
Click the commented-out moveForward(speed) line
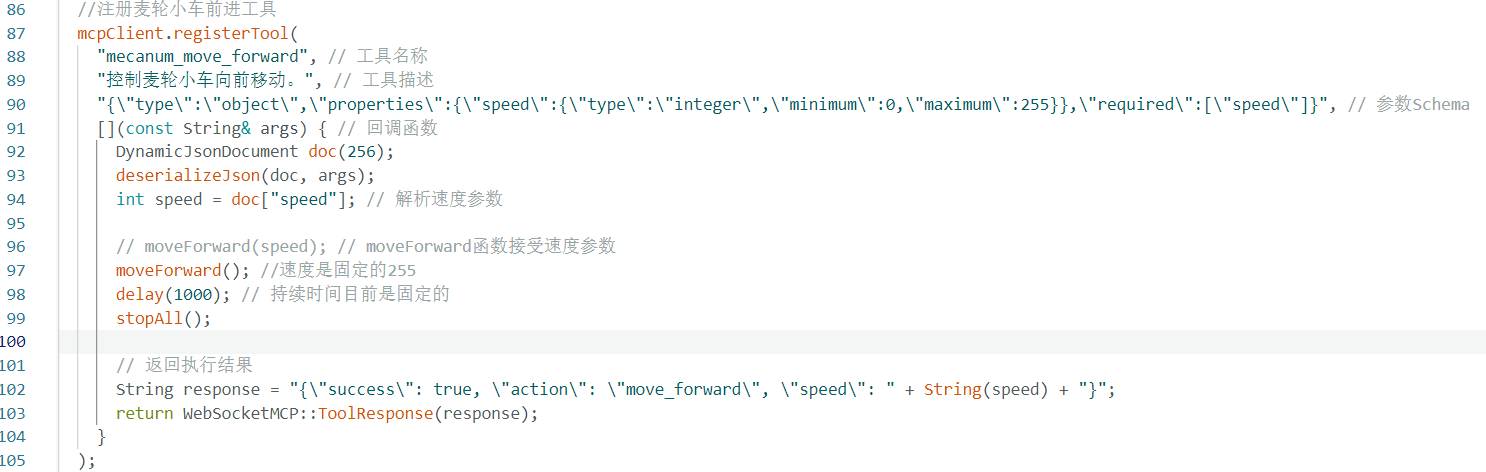click(366, 248)
